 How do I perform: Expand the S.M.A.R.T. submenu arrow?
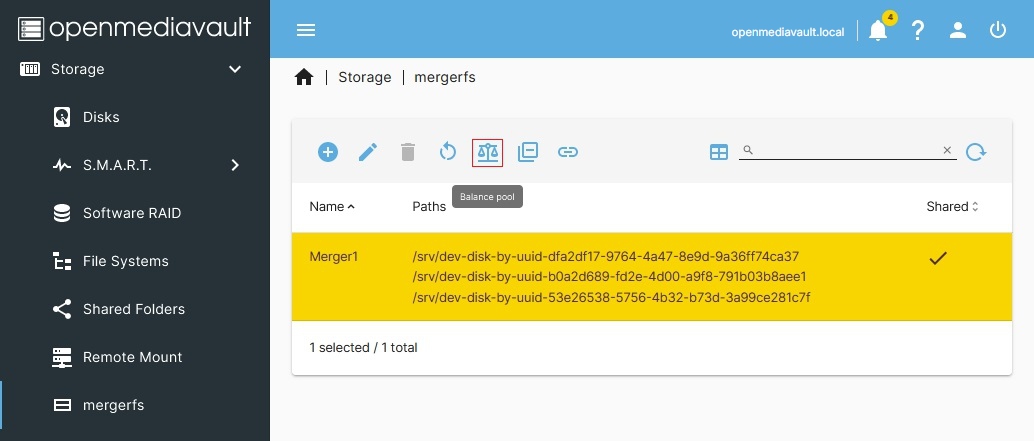[x=235, y=165]
